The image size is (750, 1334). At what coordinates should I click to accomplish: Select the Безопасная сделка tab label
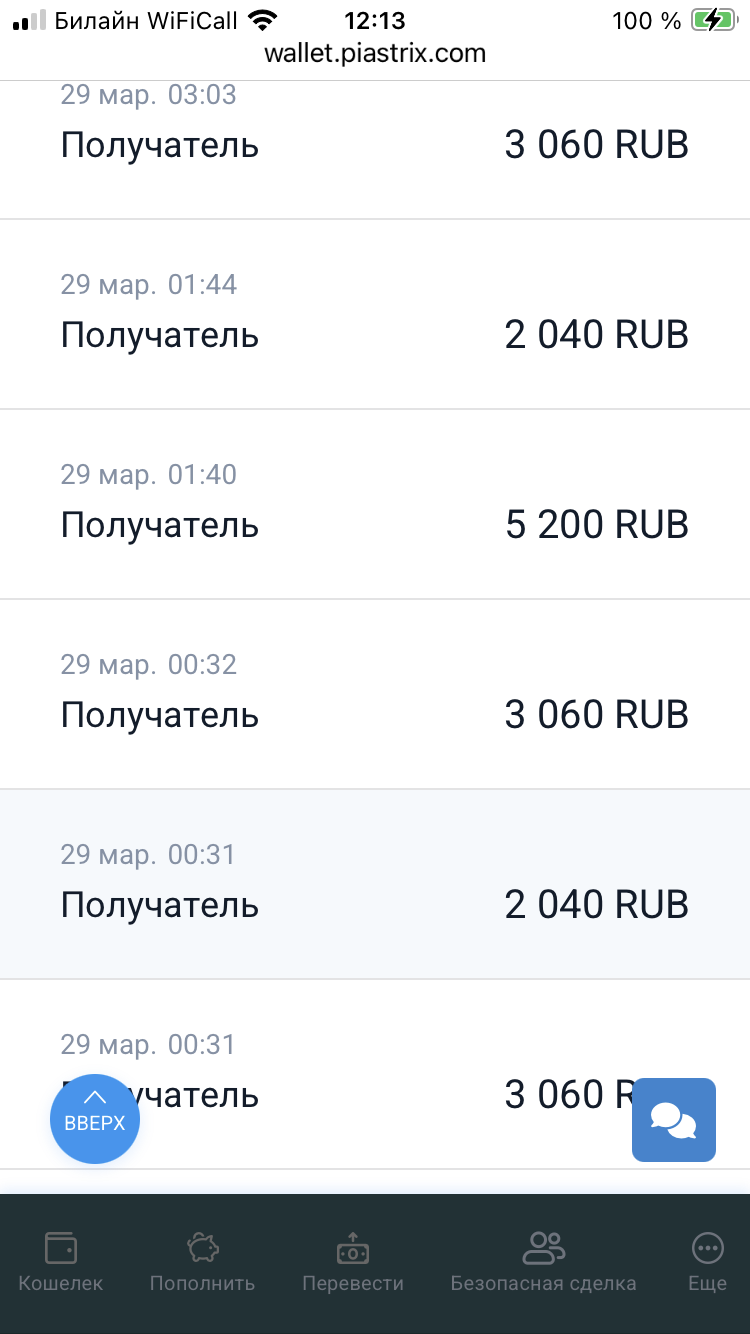(x=543, y=1283)
